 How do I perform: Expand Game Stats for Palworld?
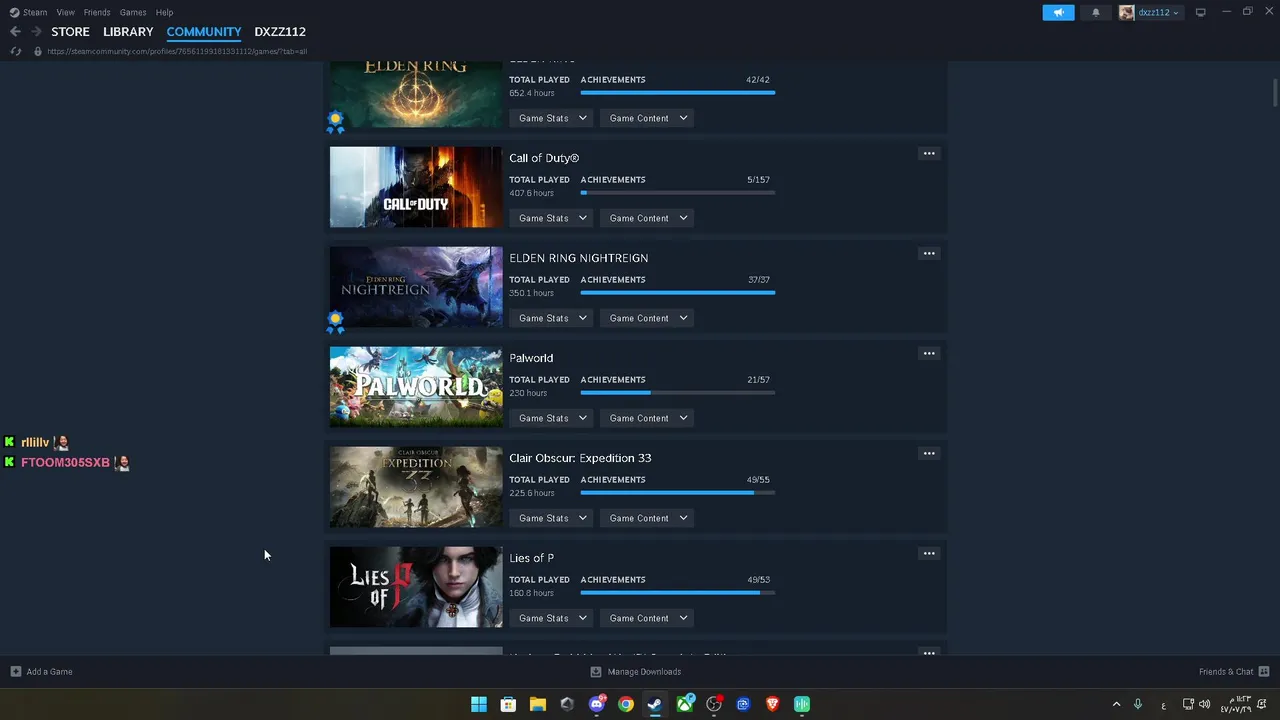[x=552, y=418]
